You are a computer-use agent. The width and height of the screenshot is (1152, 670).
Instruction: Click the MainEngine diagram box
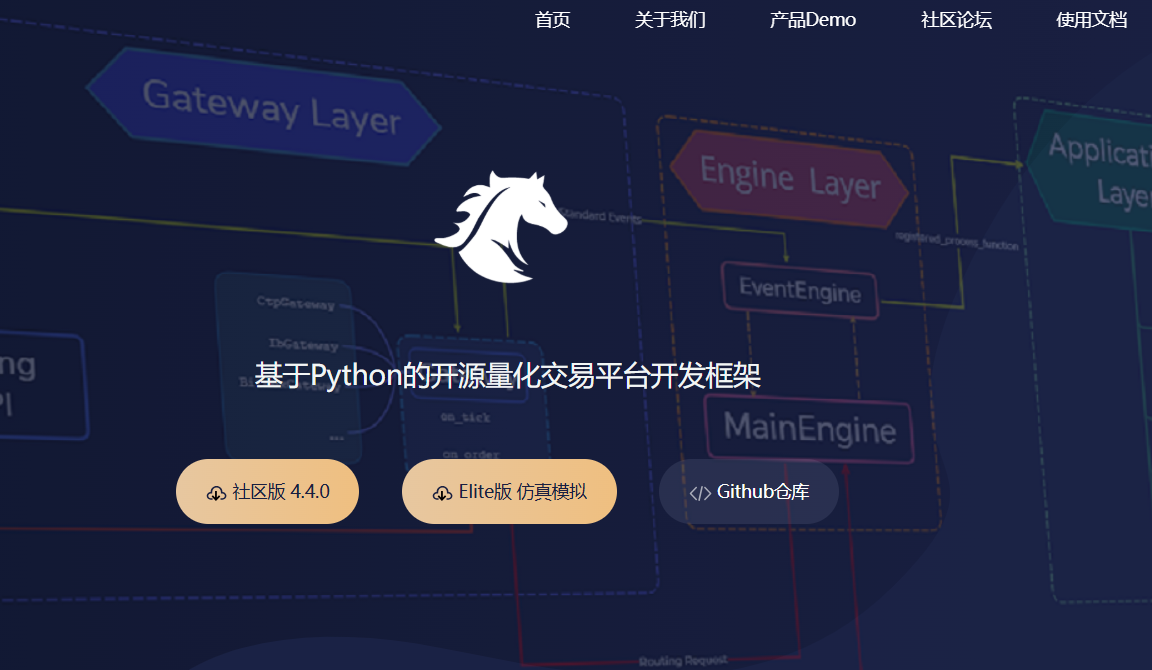[810, 428]
